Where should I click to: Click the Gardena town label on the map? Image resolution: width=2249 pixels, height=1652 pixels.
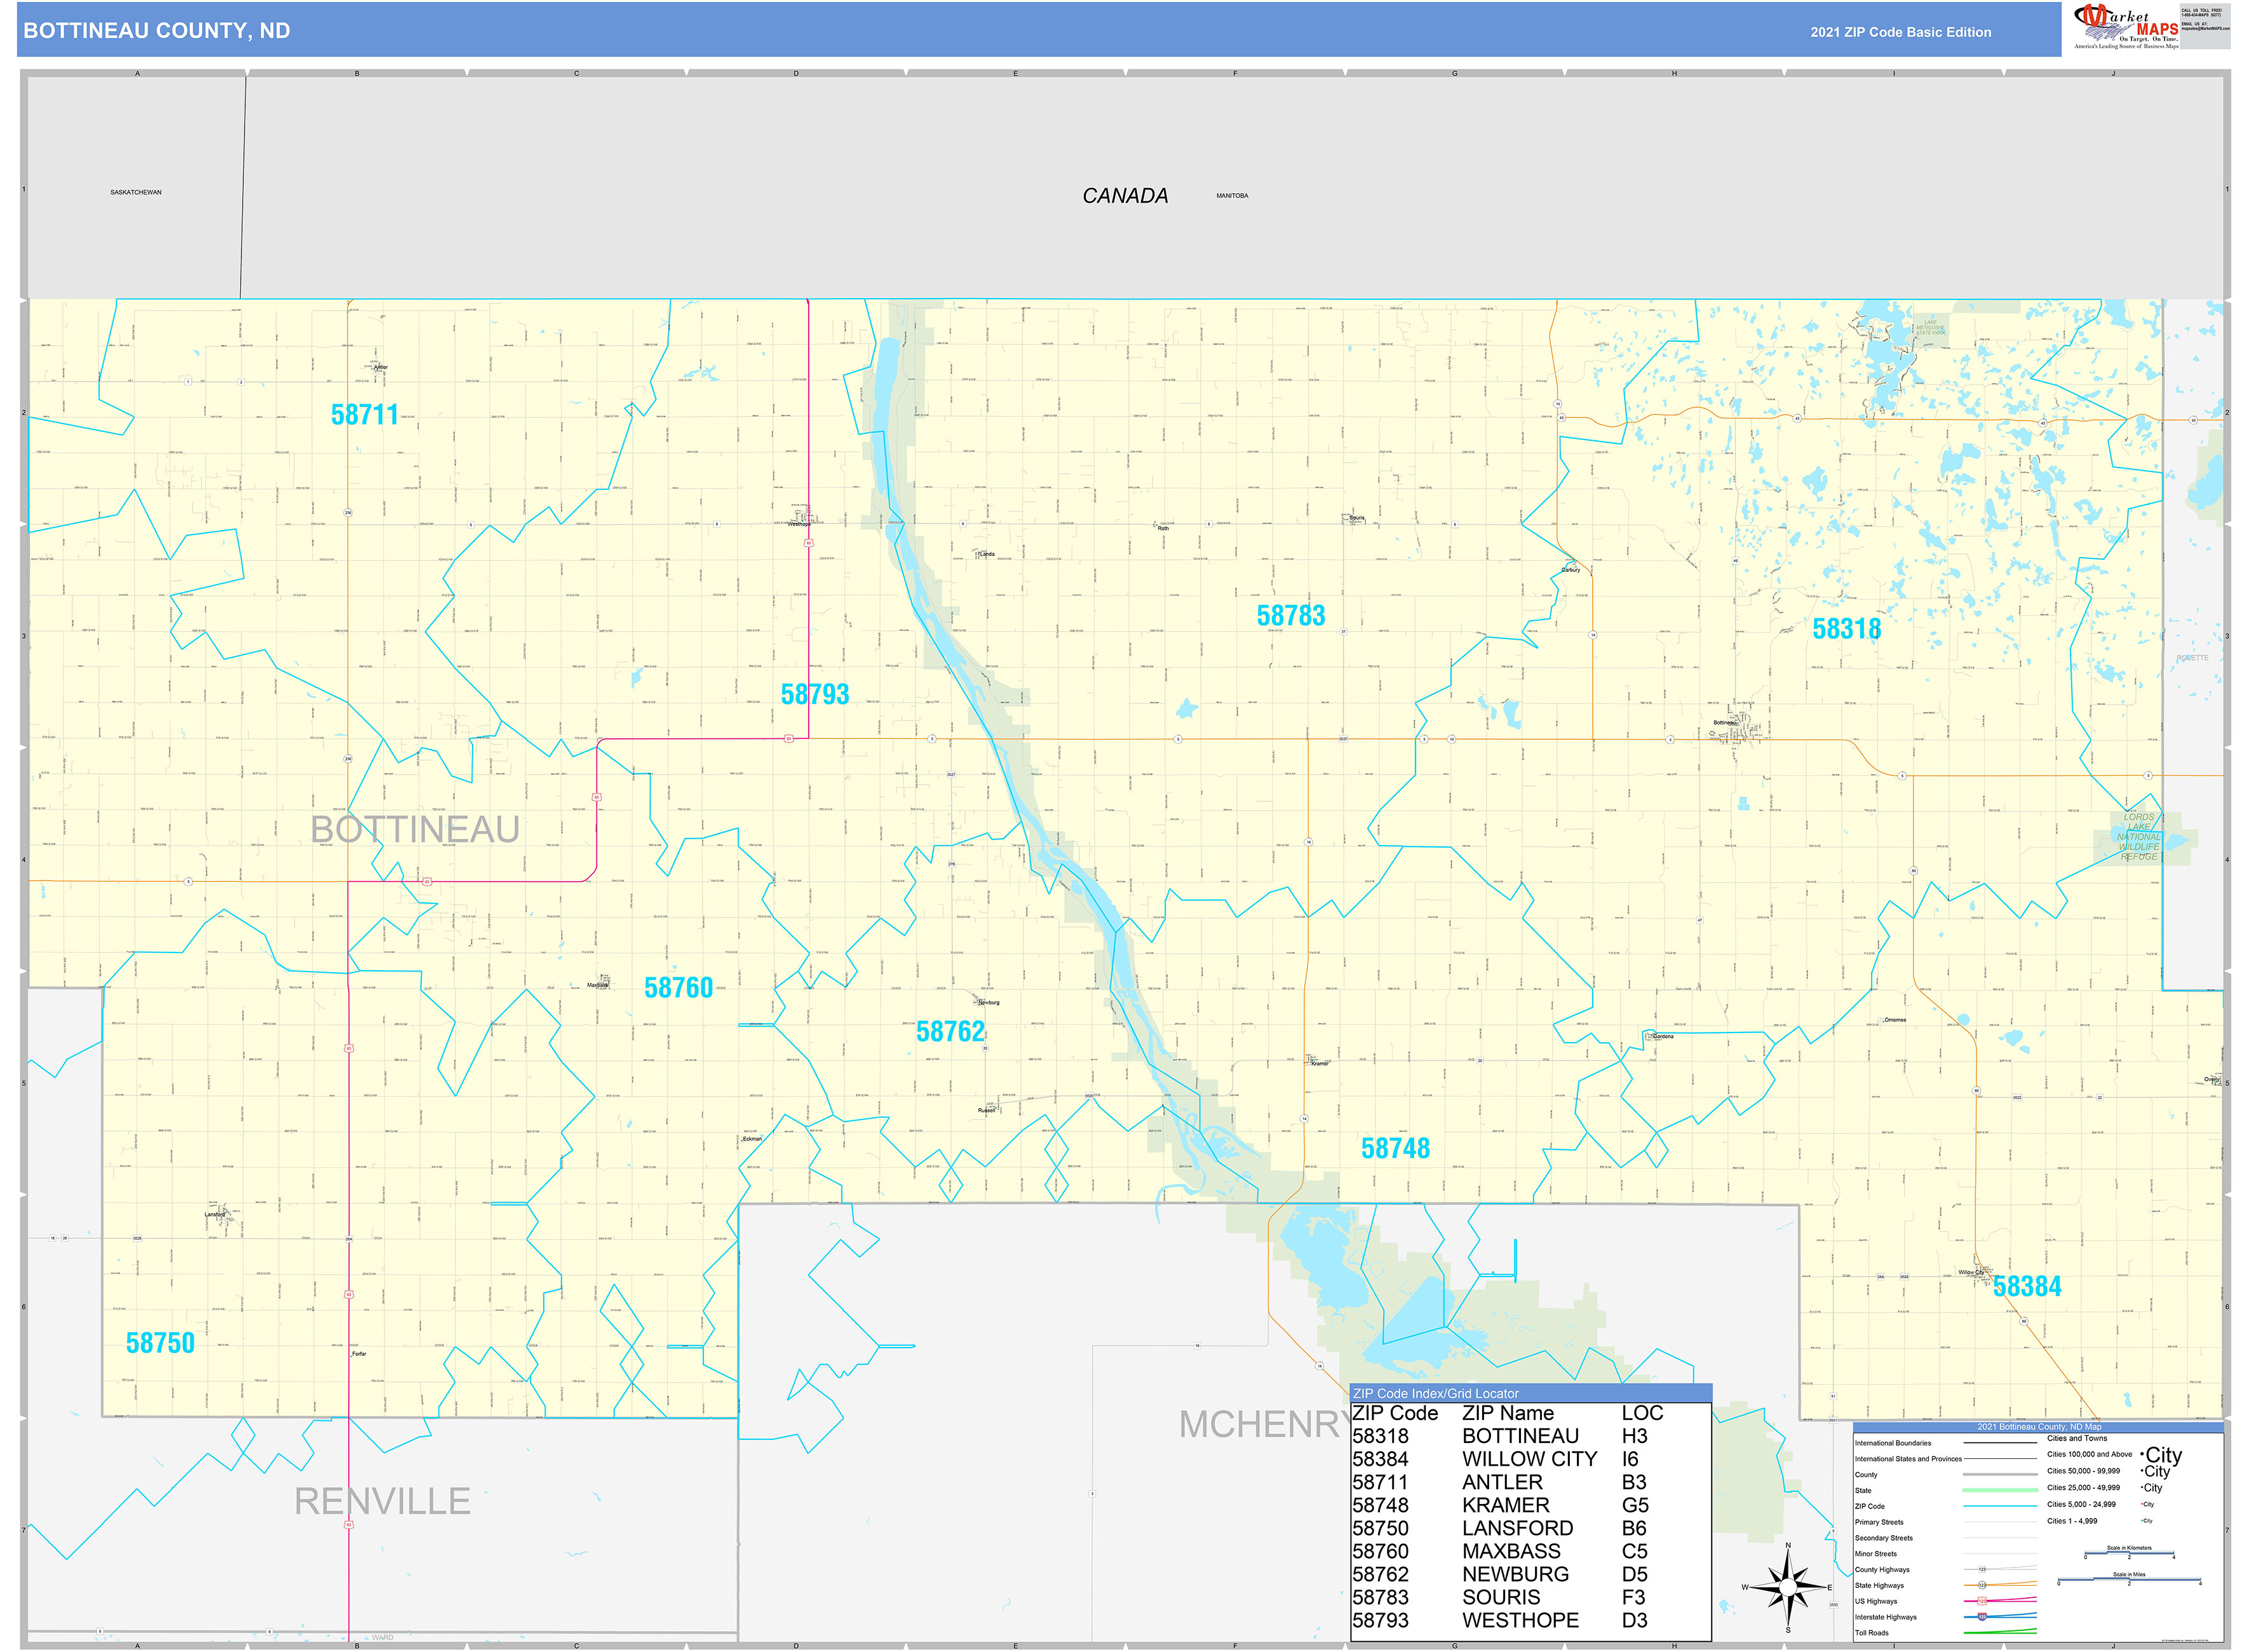coord(1663,1036)
